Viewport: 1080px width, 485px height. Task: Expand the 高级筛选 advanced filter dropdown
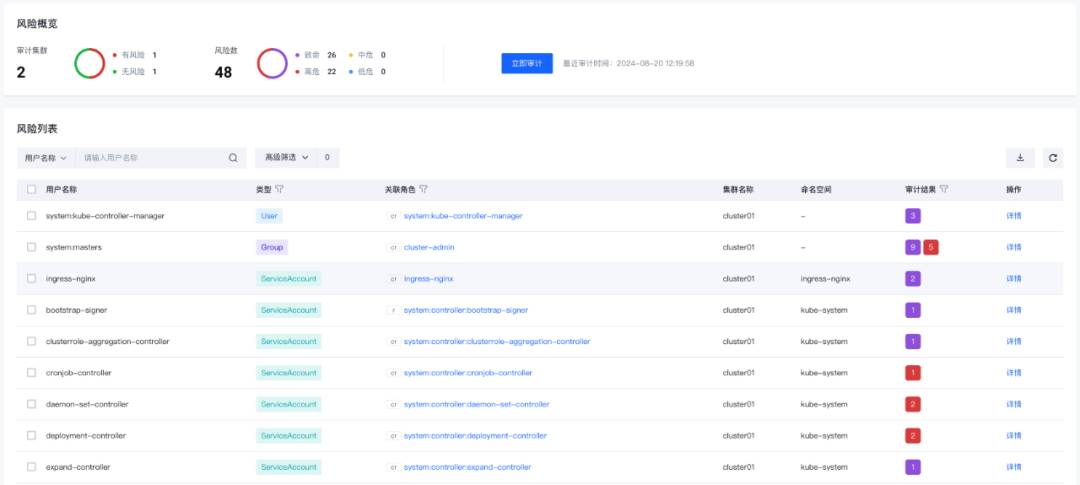(x=287, y=158)
